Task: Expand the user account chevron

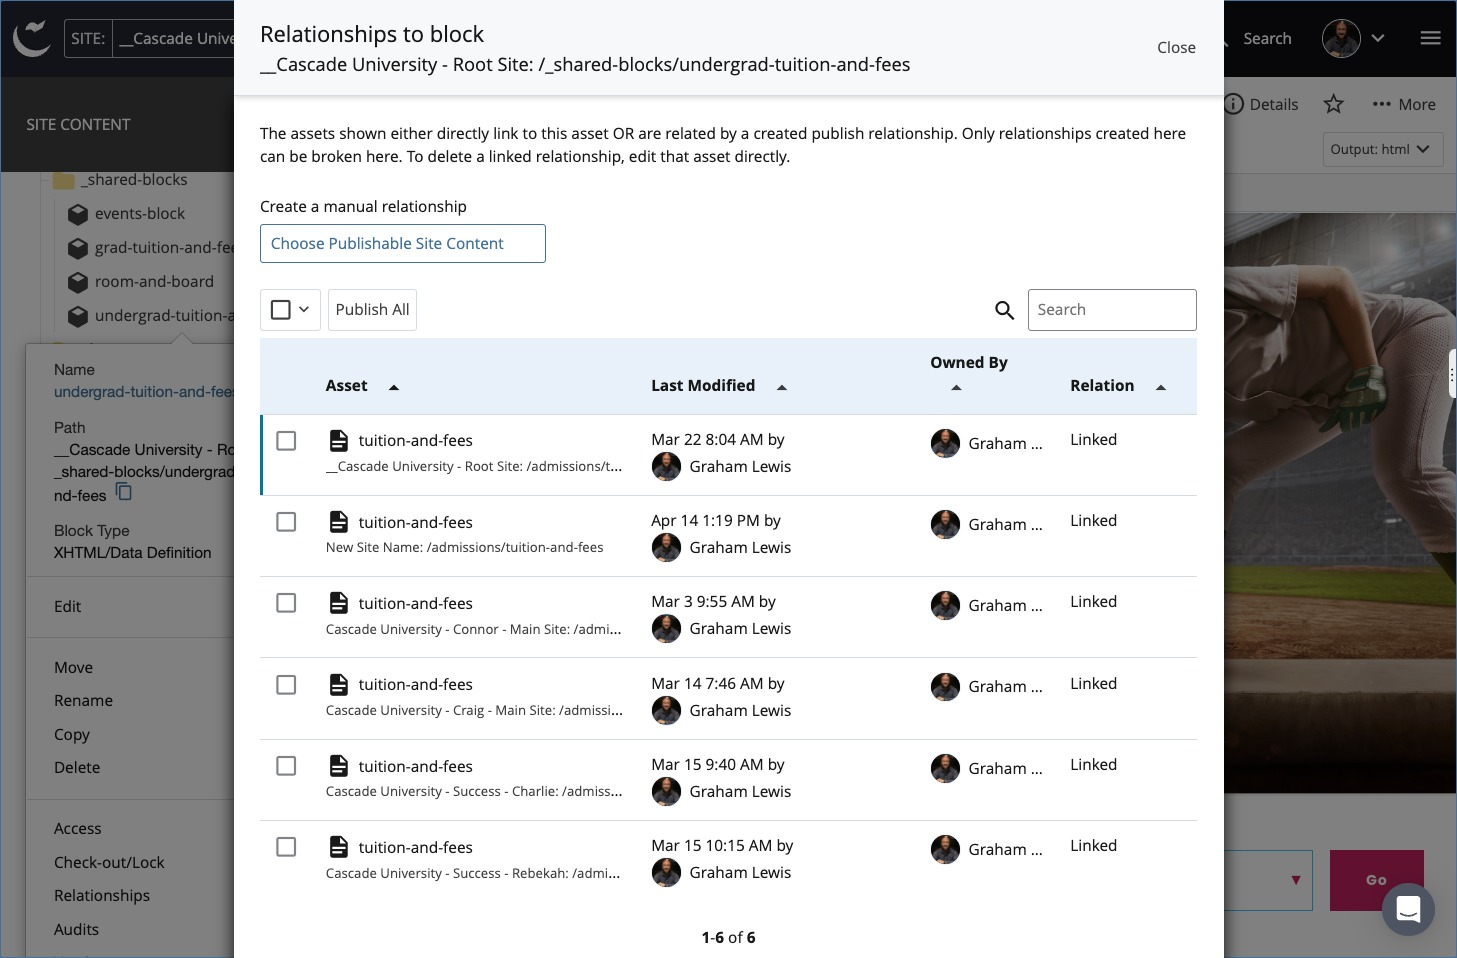Action: pyautogui.click(x=1378, y=38)
